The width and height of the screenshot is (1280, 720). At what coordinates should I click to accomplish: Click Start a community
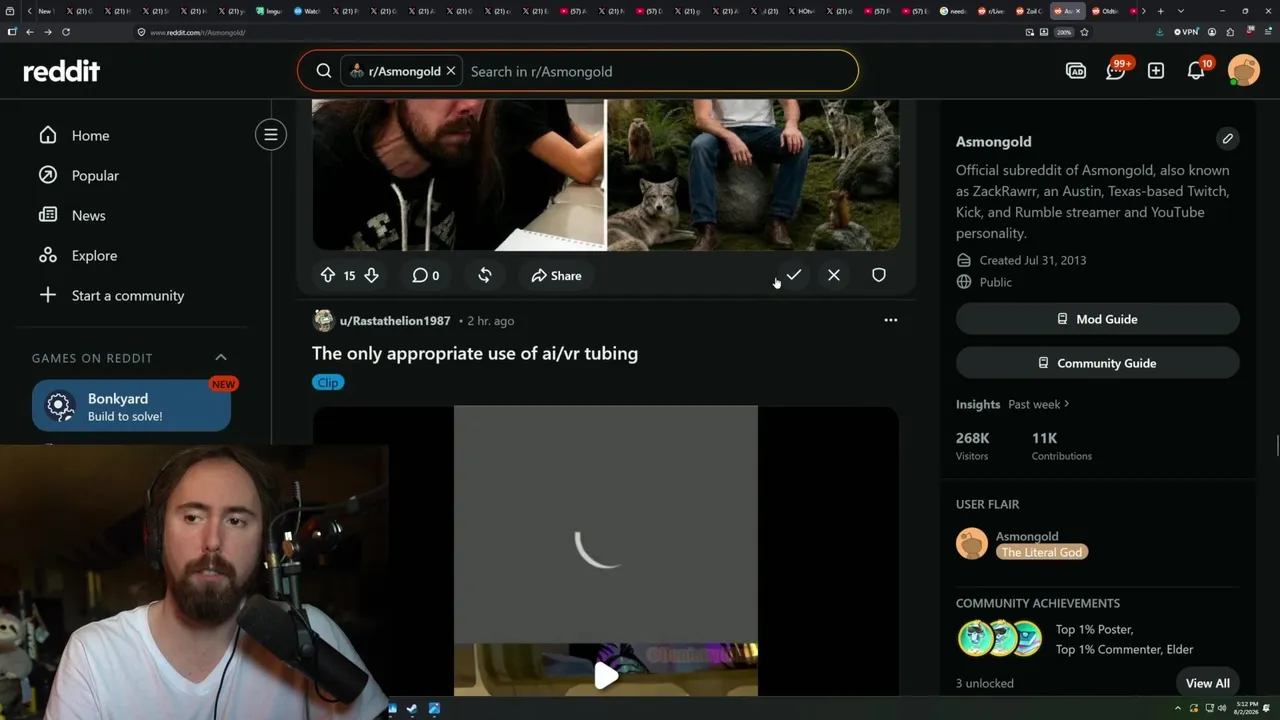pyautogui.click(x=127, y=295)
